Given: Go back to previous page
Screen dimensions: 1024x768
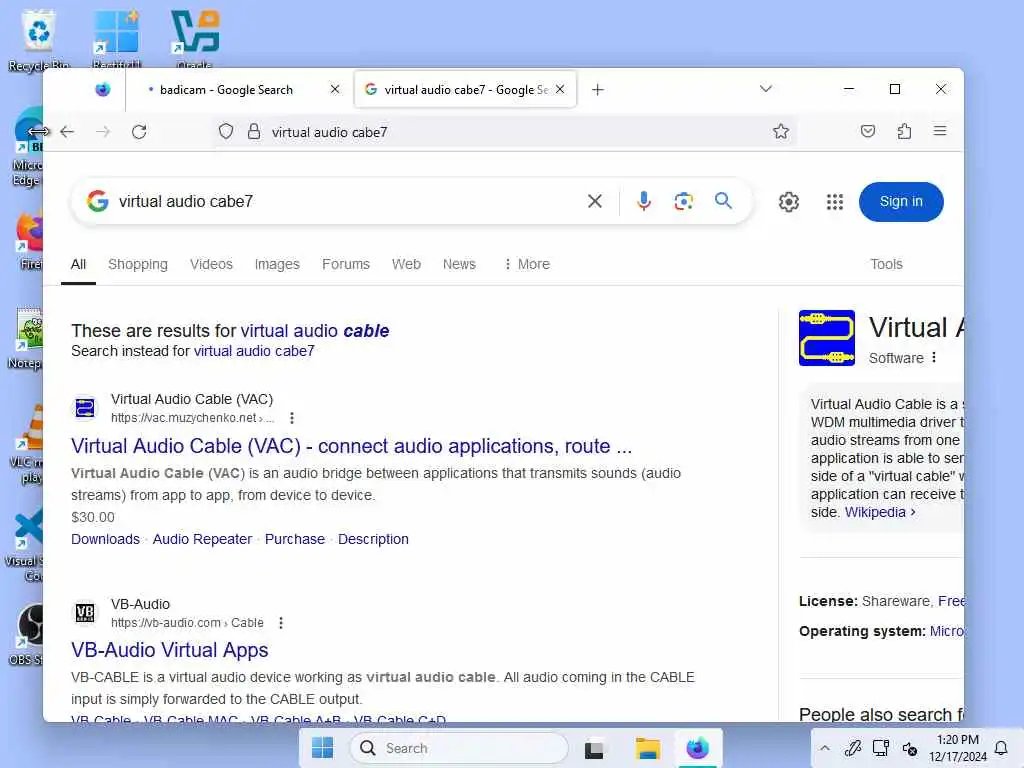Looking at the screenshot, I should coord(67,132).
